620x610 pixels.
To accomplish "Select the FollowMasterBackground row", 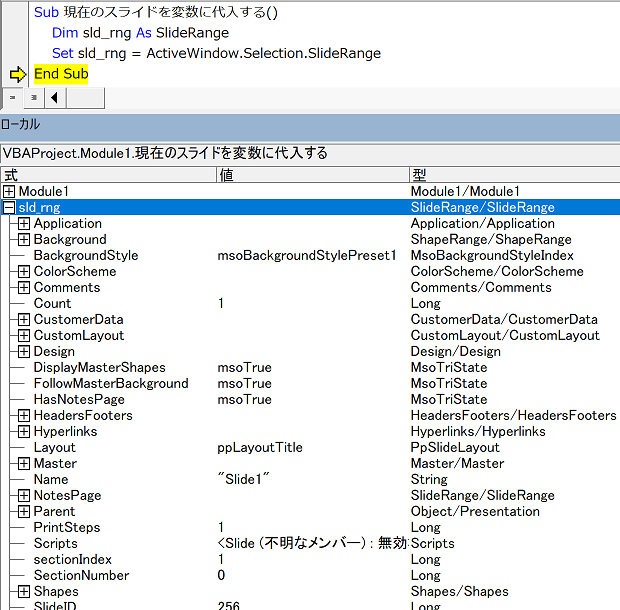I will pos(310,383).
